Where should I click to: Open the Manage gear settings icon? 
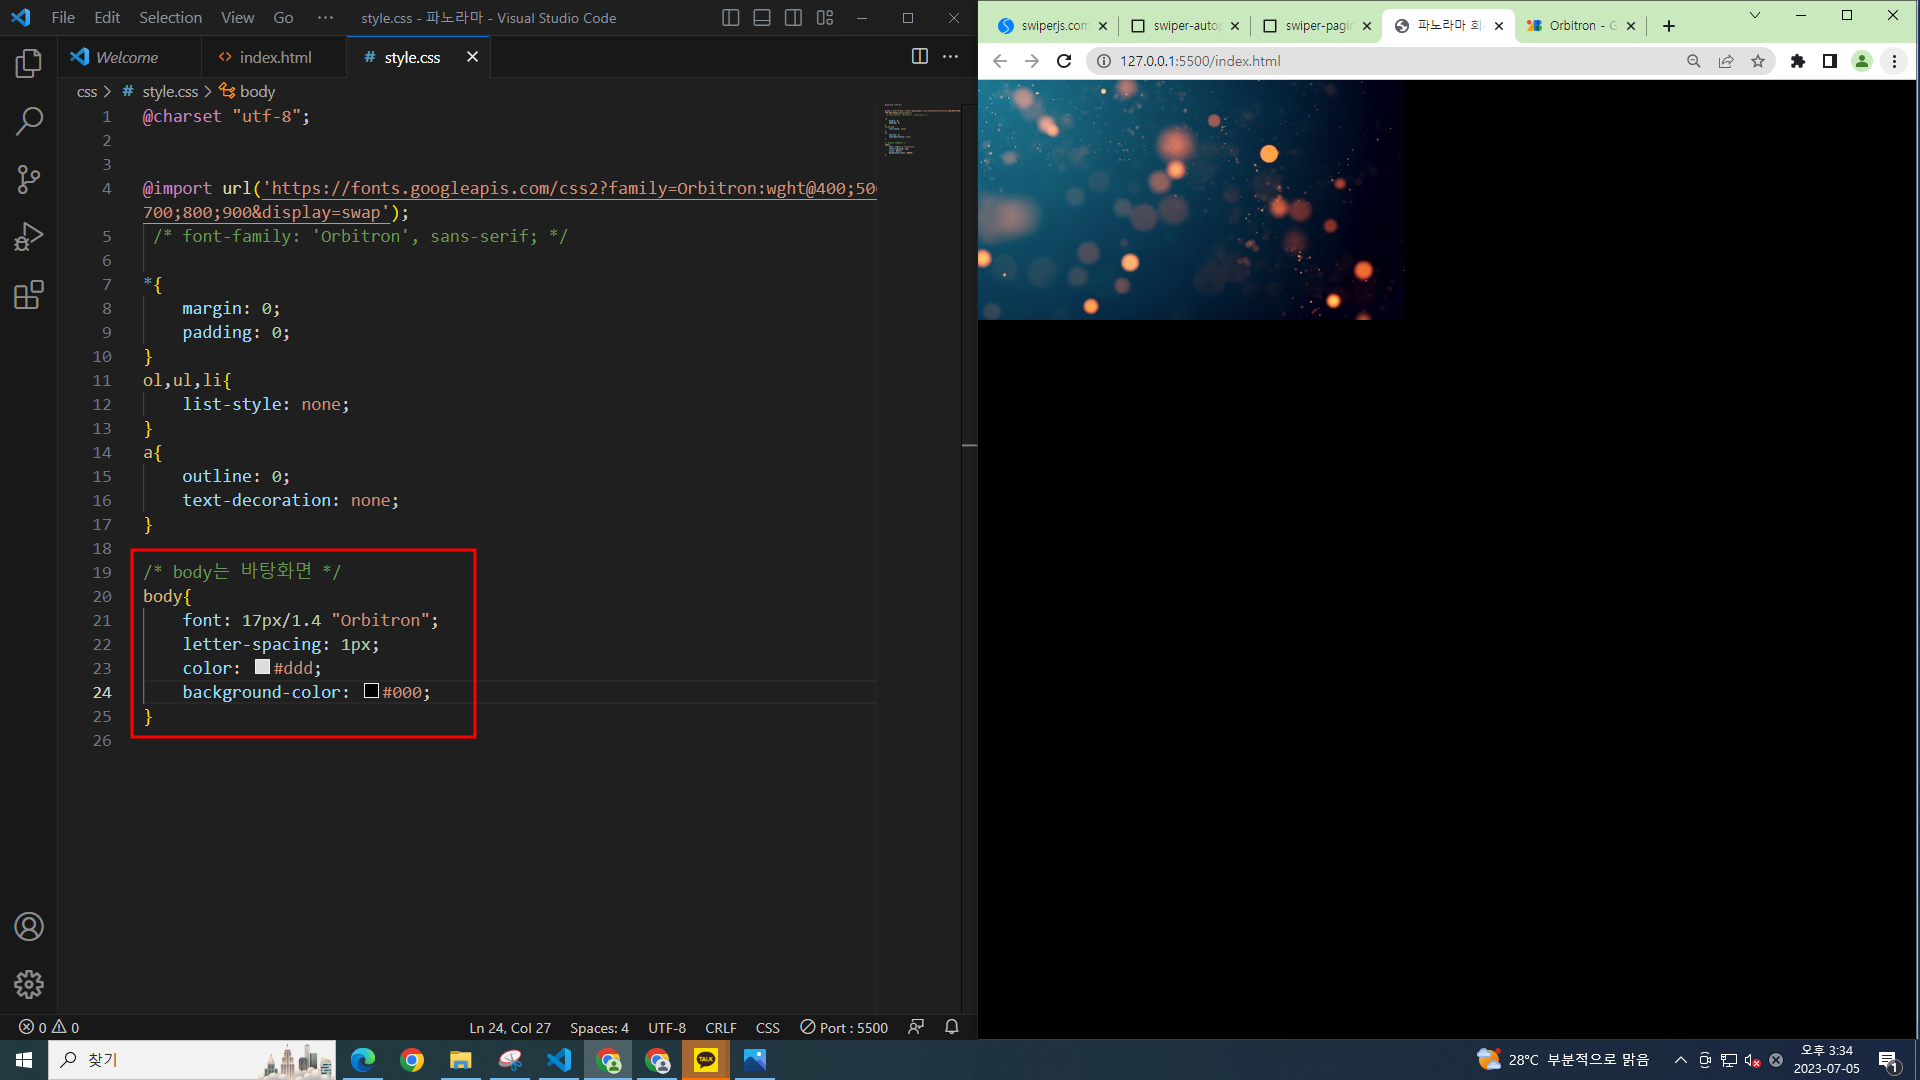(29, 985)
